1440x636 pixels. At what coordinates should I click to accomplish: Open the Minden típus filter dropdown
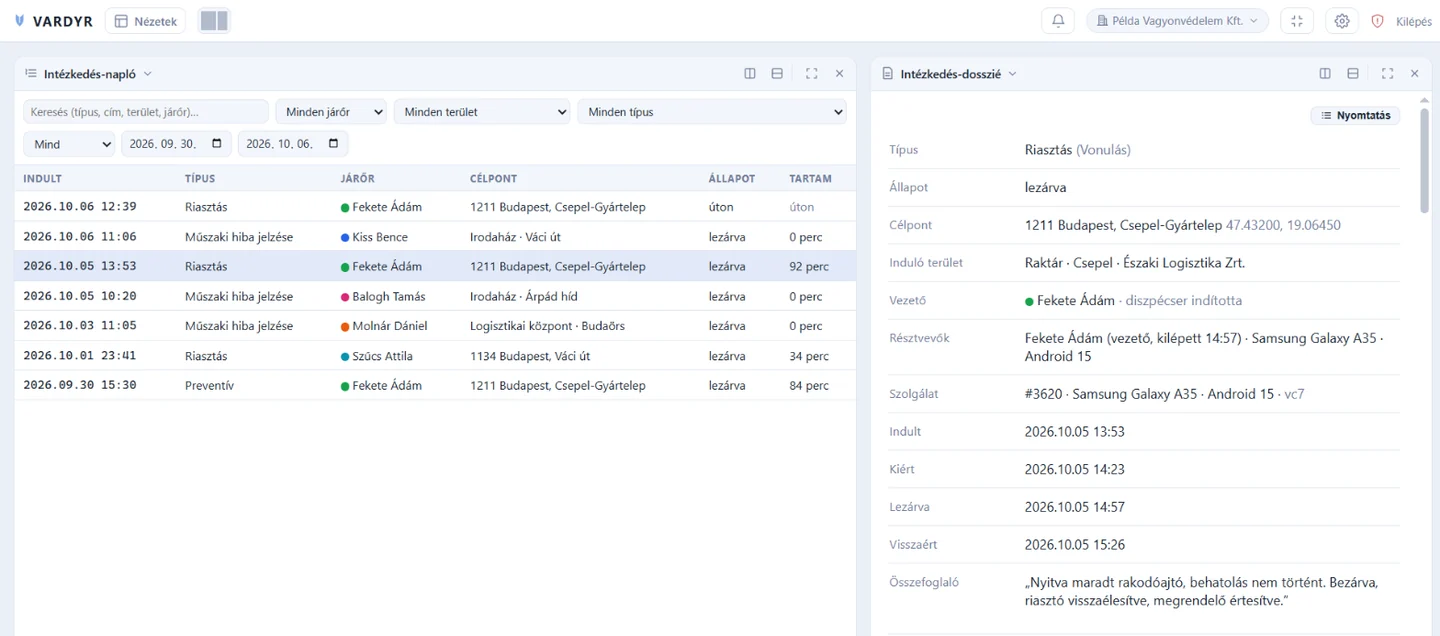(x=712, y=112)
